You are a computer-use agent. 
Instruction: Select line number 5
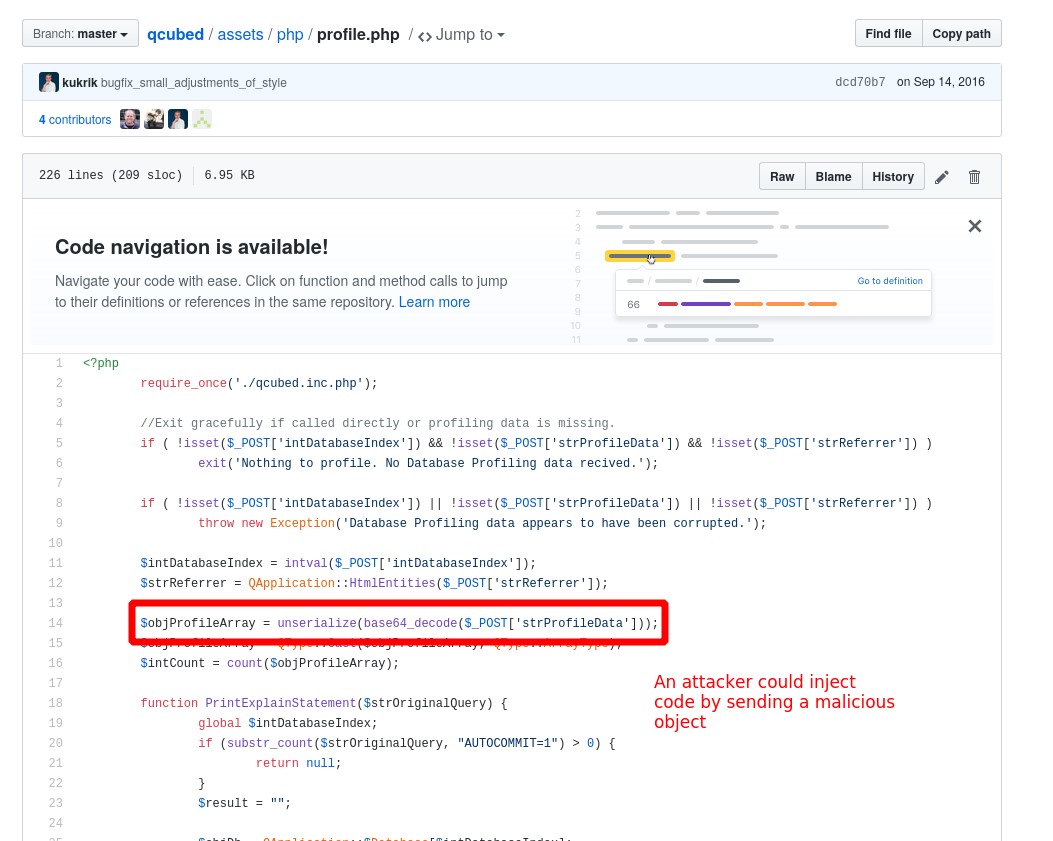pos(59,443)
